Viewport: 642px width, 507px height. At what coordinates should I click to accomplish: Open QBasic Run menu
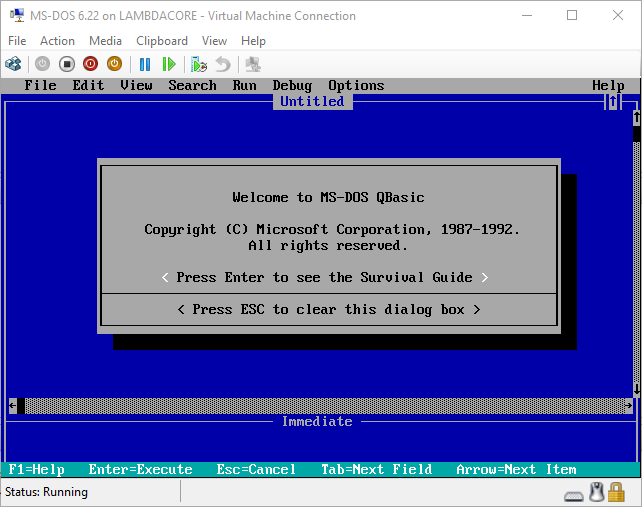tap(244, 85)
